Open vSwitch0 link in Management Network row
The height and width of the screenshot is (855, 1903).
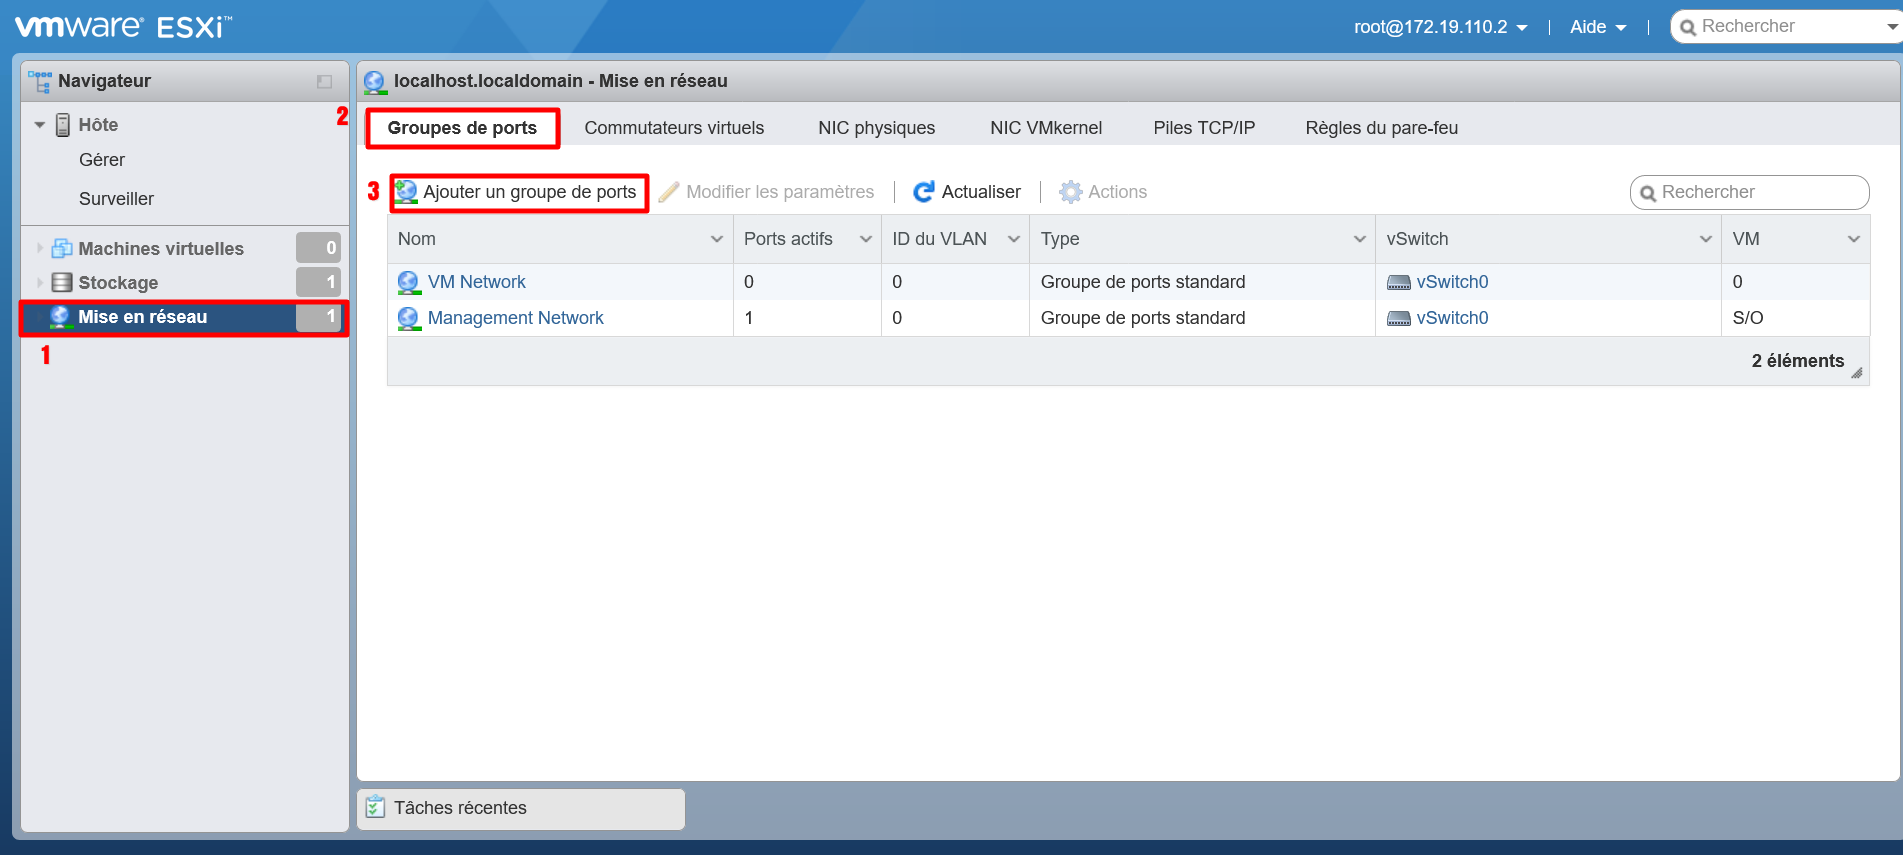(x=1452, y=318)
